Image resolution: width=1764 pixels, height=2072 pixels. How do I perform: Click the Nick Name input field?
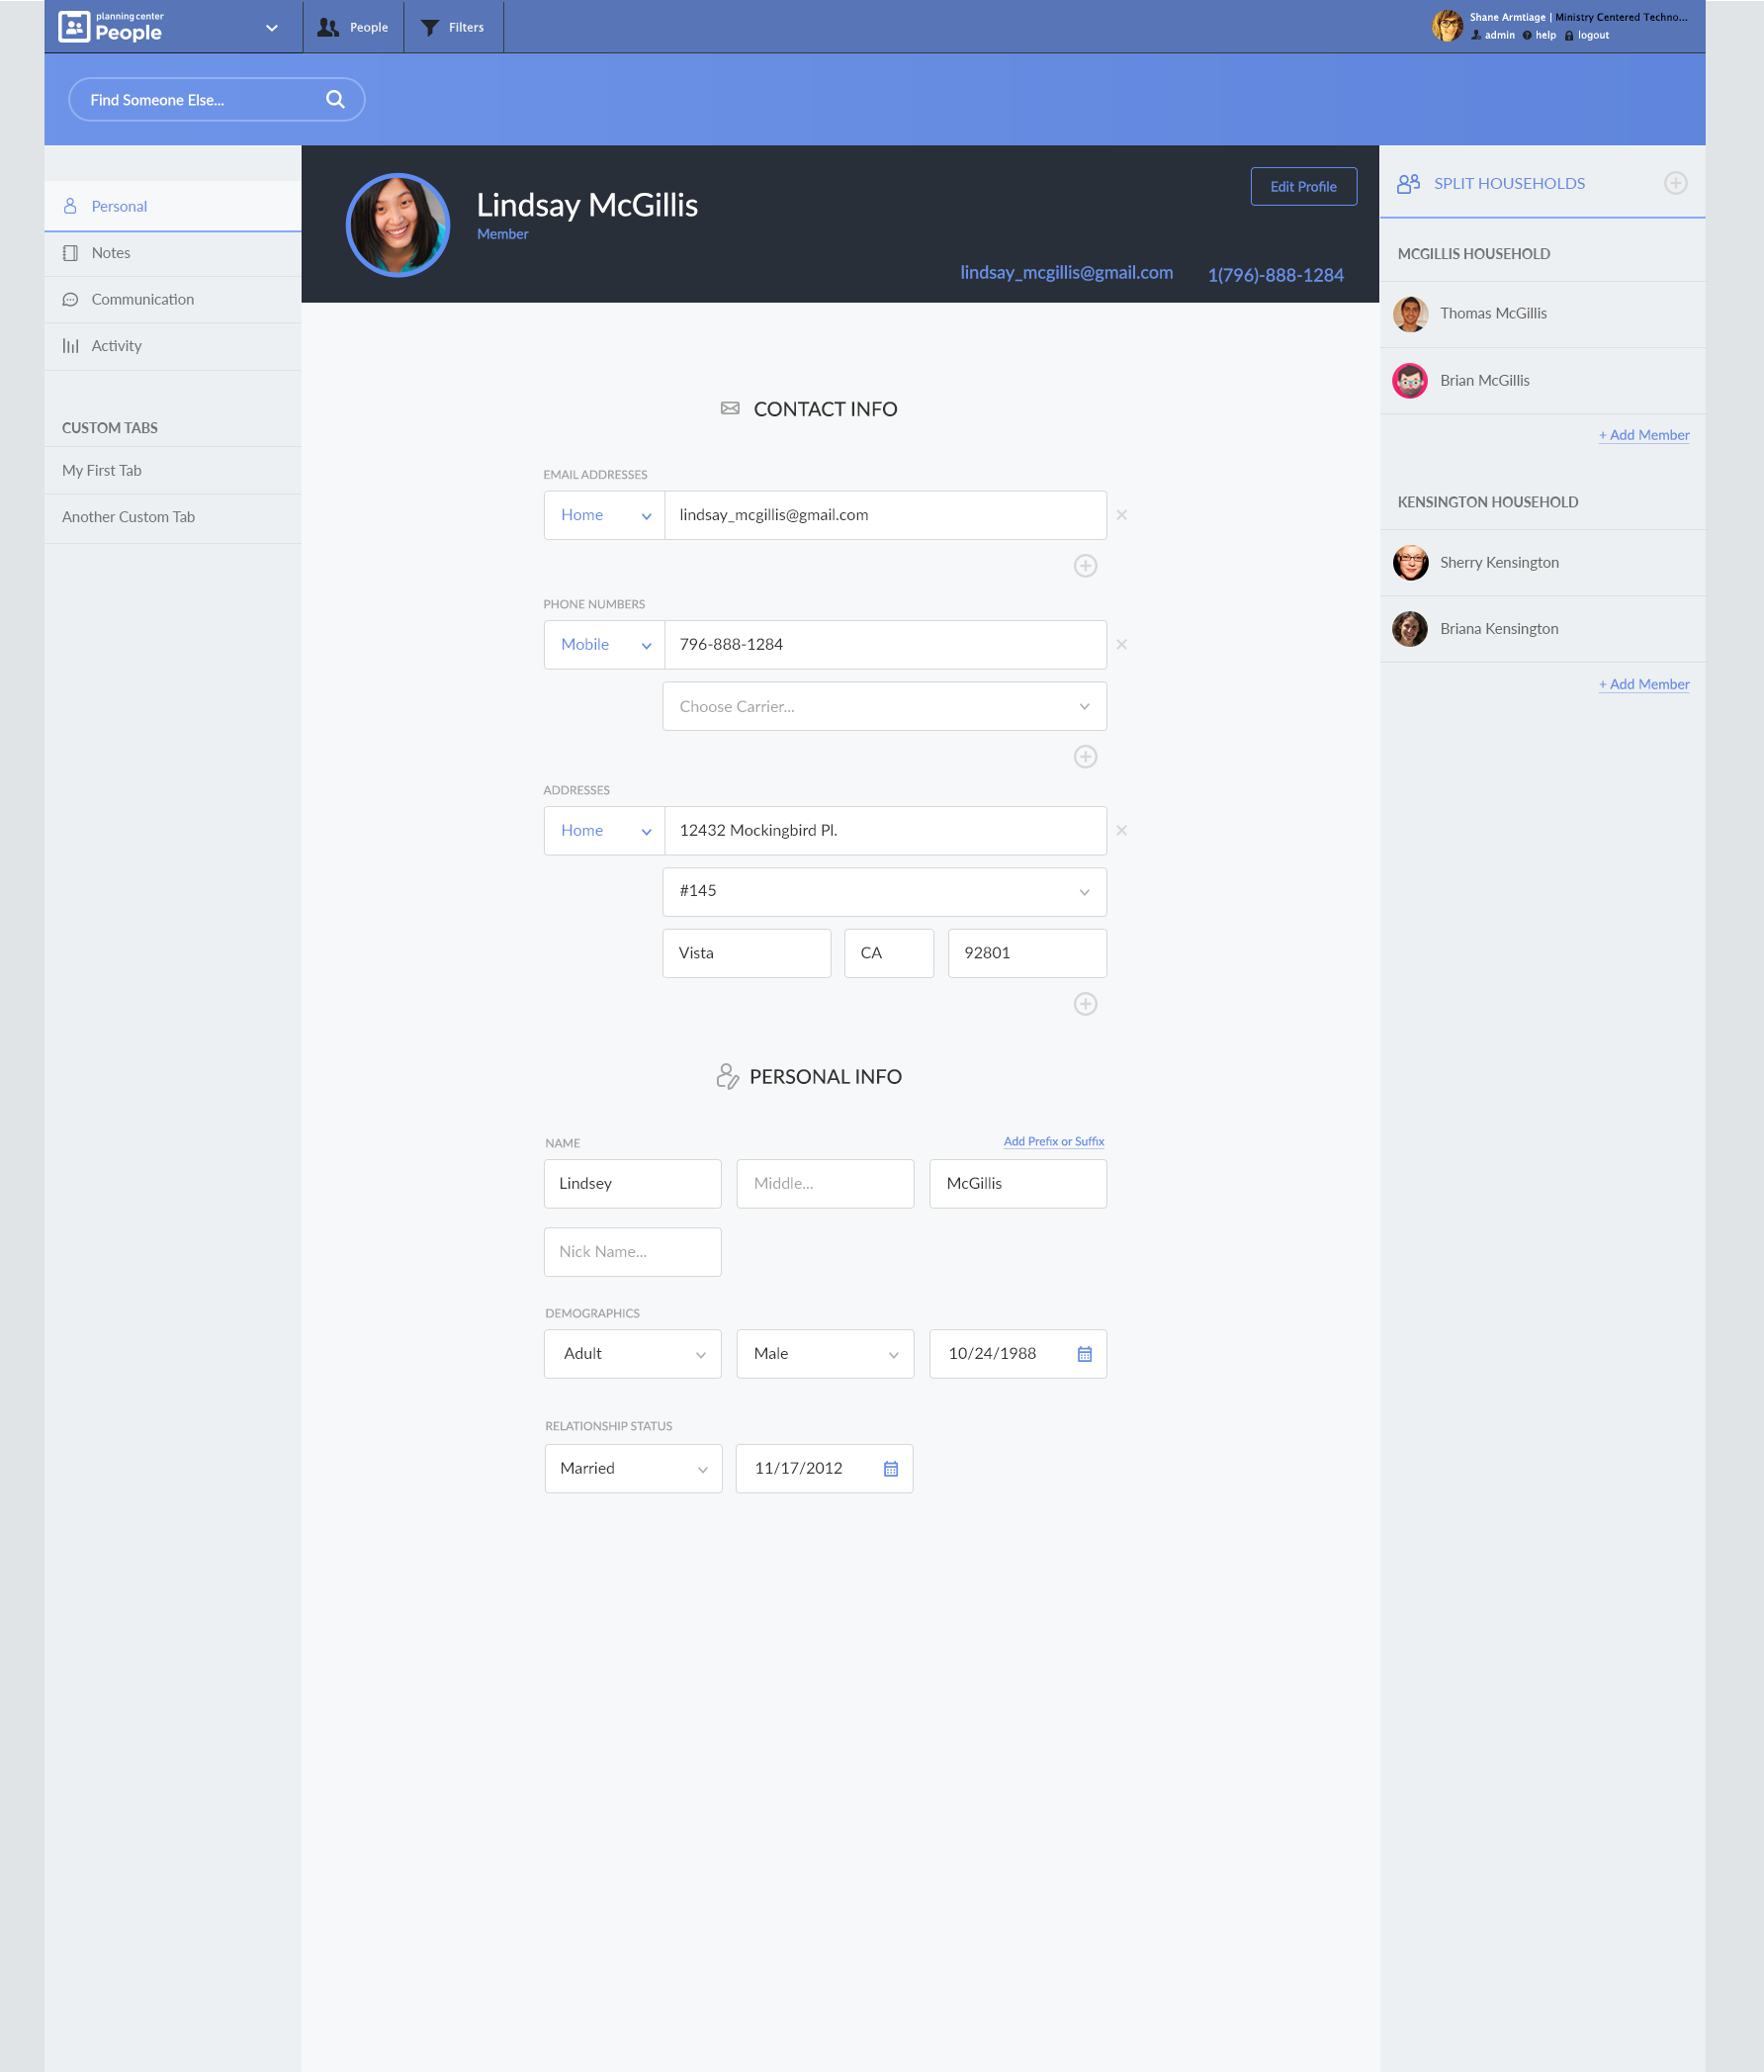632,1252
